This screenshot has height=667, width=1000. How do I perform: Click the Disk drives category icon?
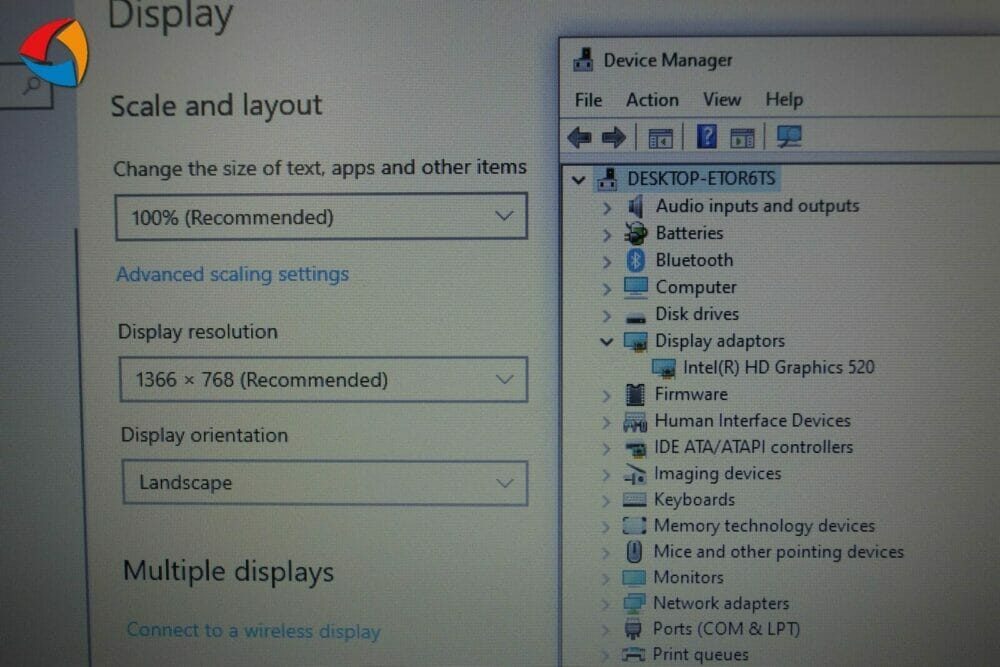point(635,317)
